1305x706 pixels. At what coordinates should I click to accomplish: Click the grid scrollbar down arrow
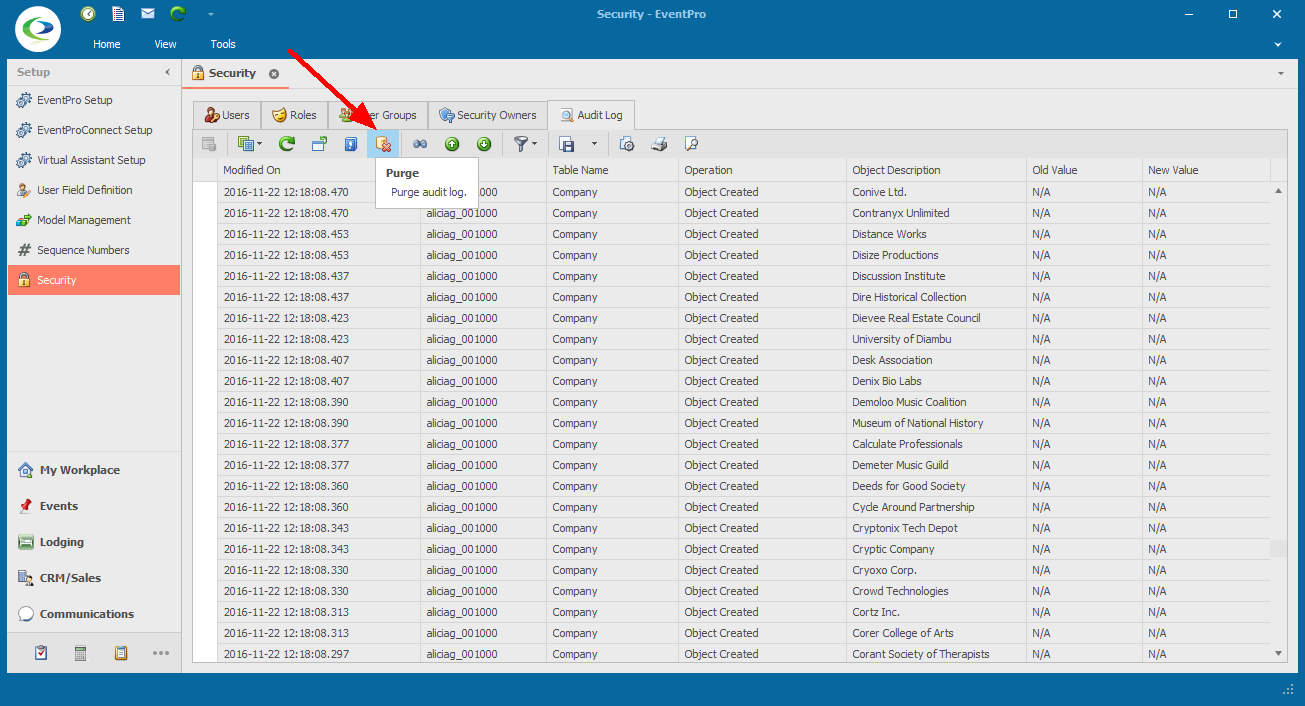point(1279,653)
